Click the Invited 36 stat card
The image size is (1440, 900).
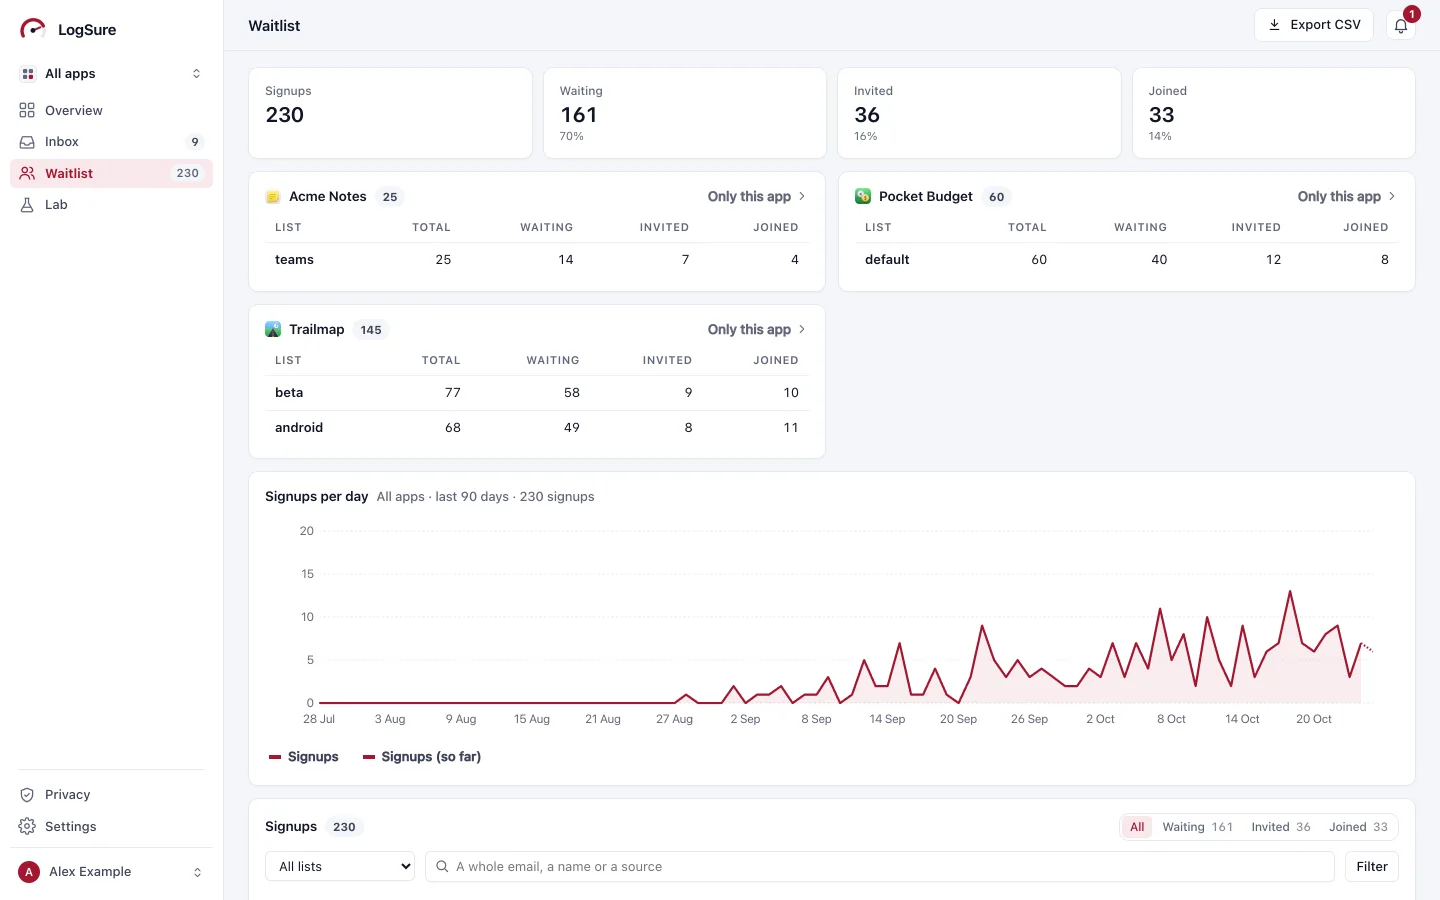pos(979,113)
